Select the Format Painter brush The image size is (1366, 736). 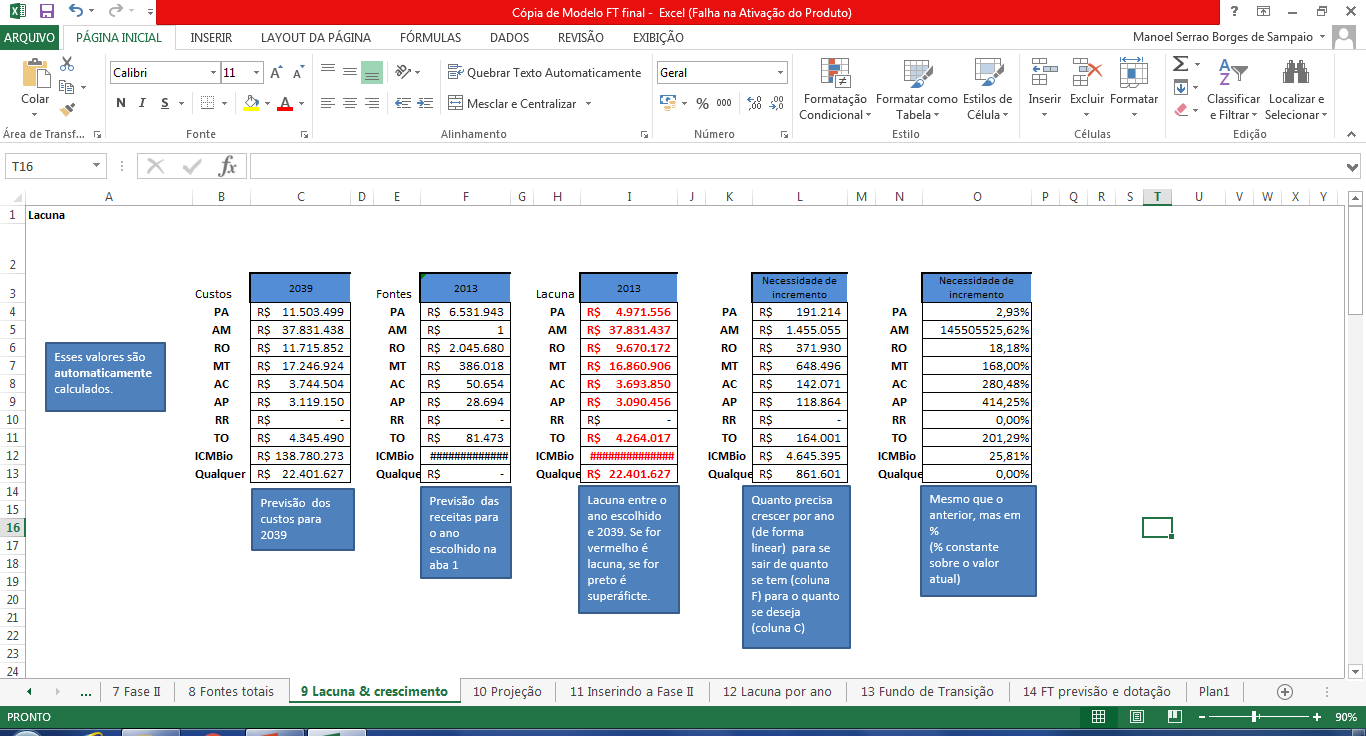pos(68,110)
